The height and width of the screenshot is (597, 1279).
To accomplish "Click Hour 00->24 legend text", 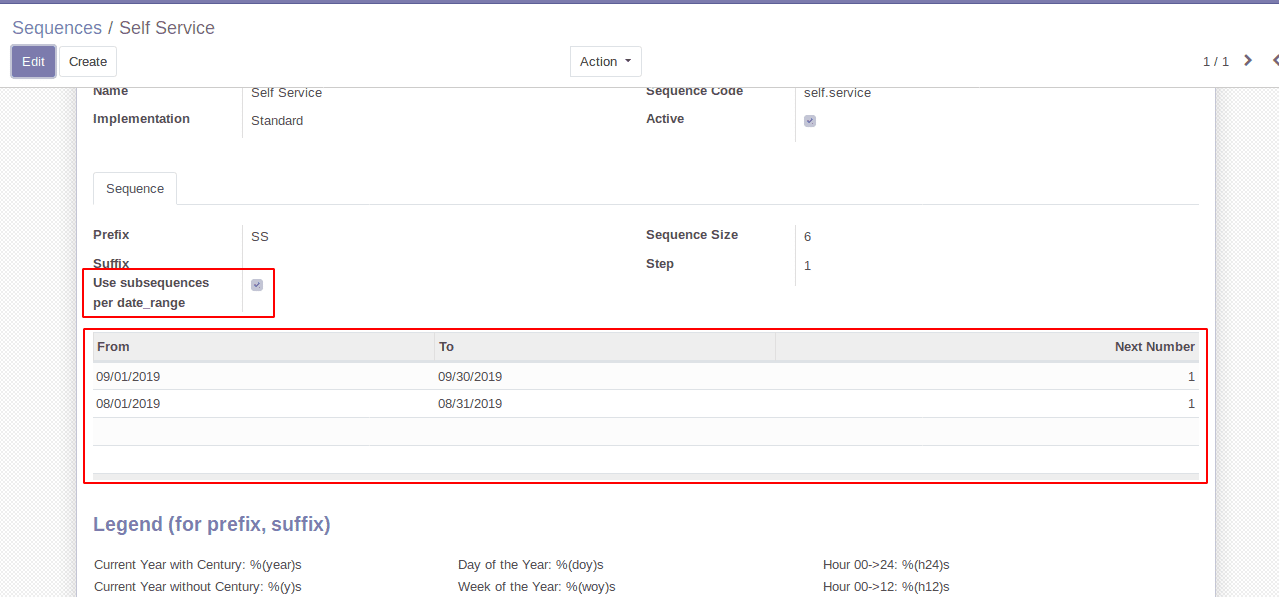I will (888, 565).
